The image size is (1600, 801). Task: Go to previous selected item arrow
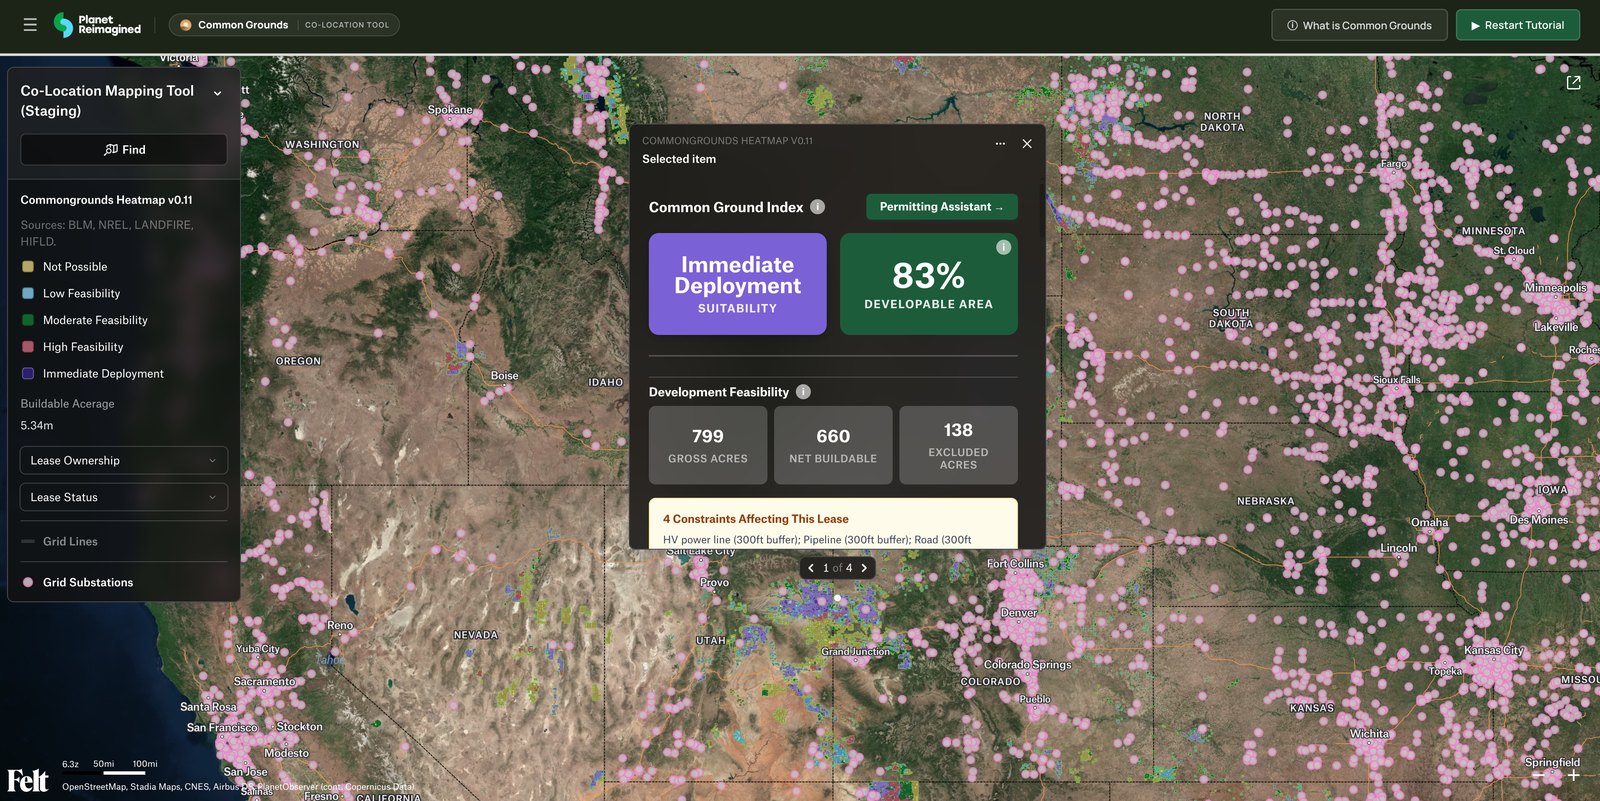tap(811, 568)
